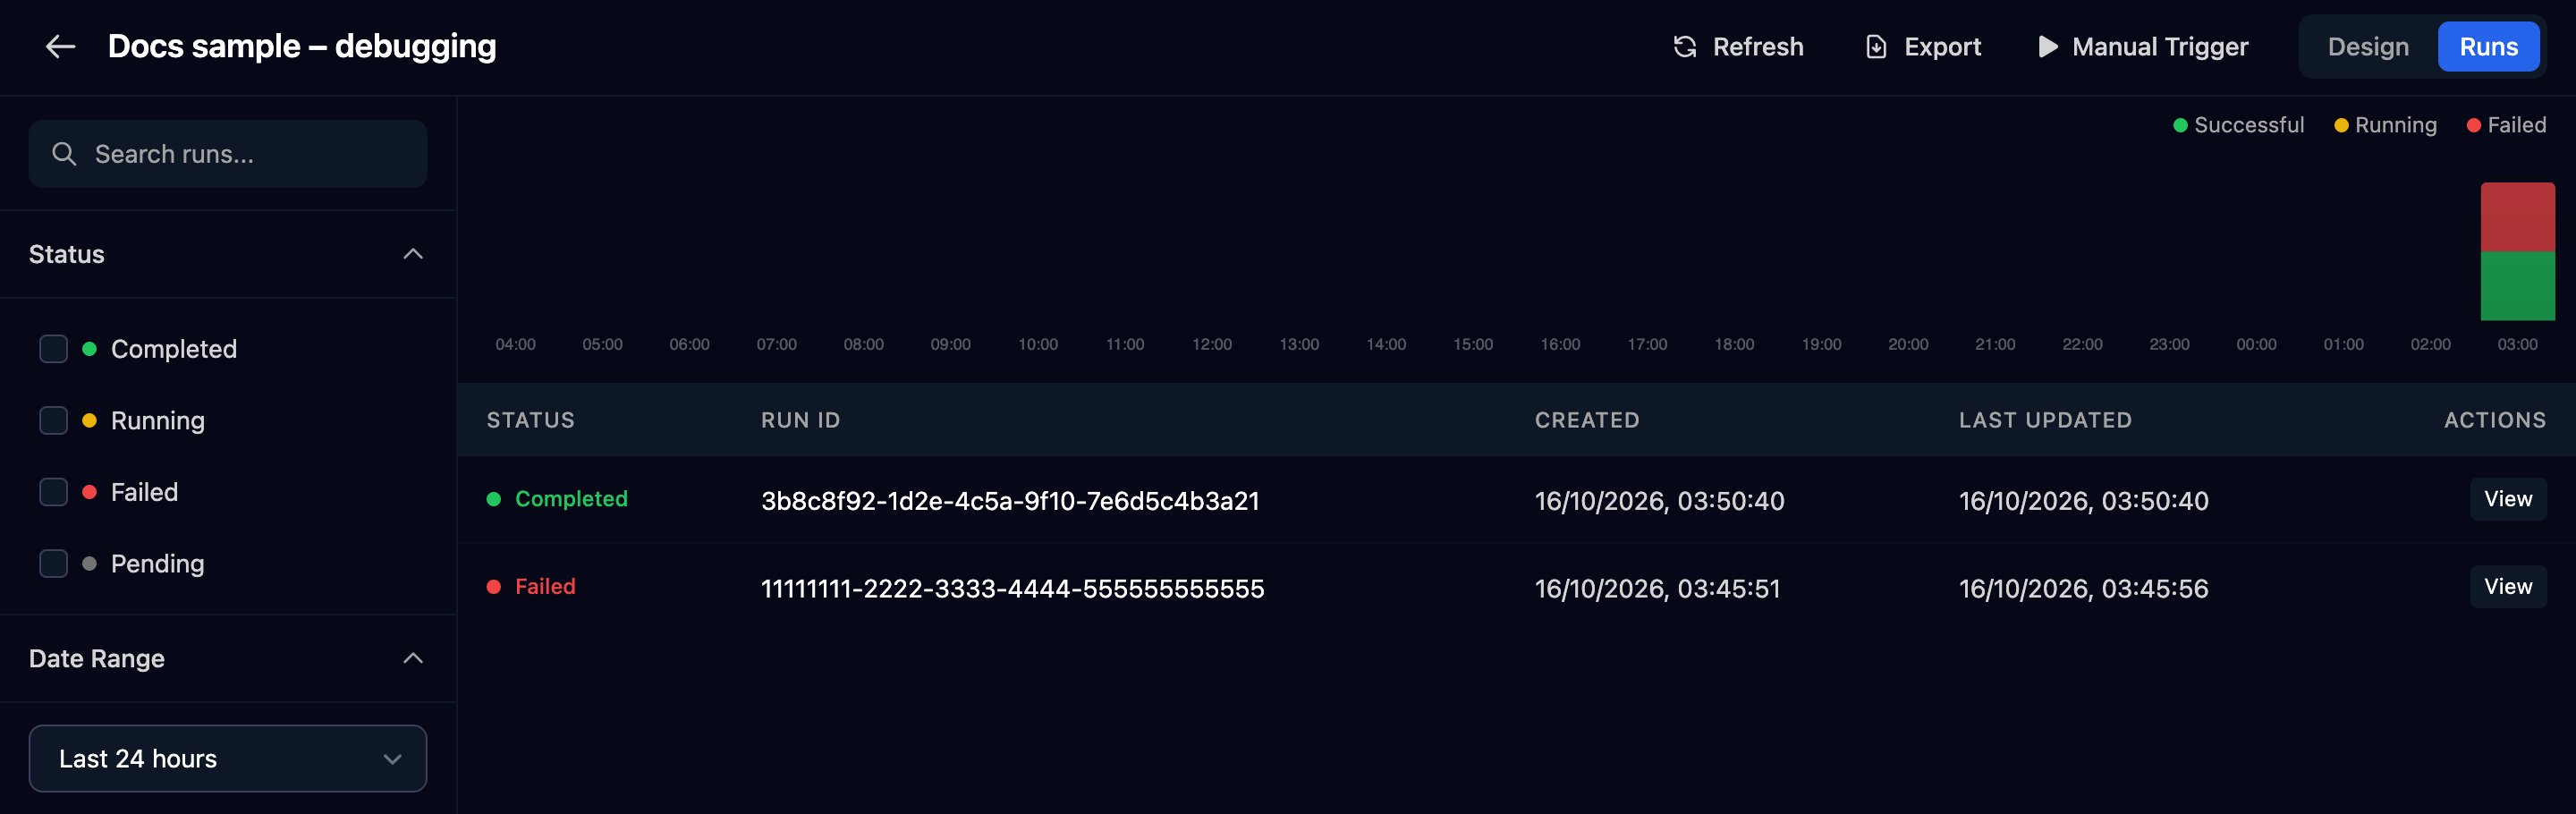Check the Running status checkbox
Screen dimensions: 2576x814
[x=53, y=421]
